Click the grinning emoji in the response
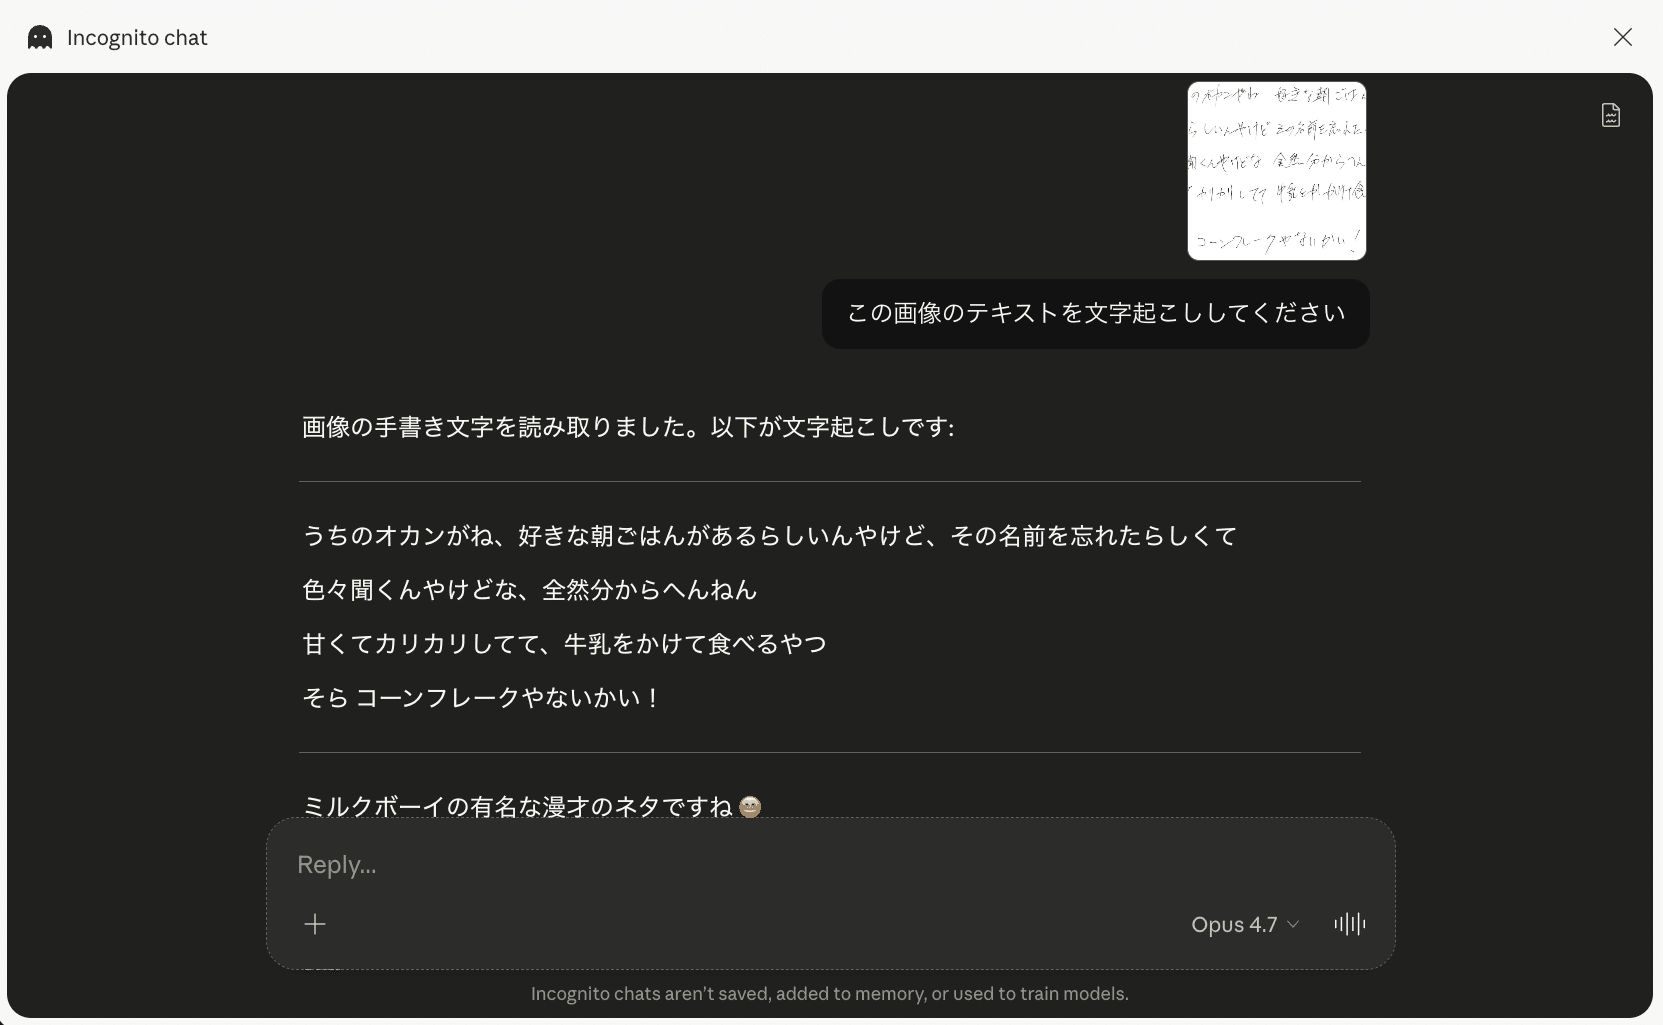This screenshot has height=1025, width=1663. (750, 807)
